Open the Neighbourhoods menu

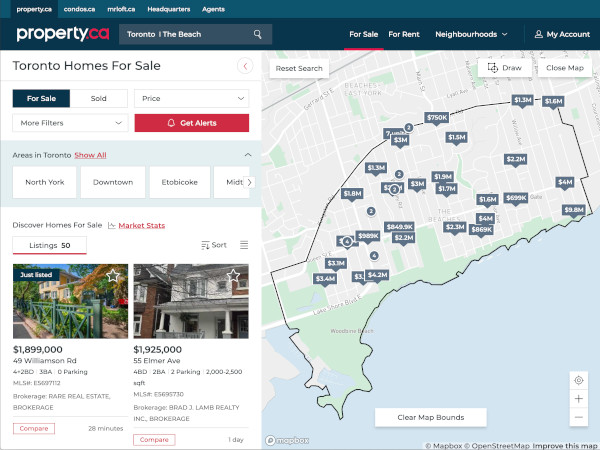(x=472, y=34)
